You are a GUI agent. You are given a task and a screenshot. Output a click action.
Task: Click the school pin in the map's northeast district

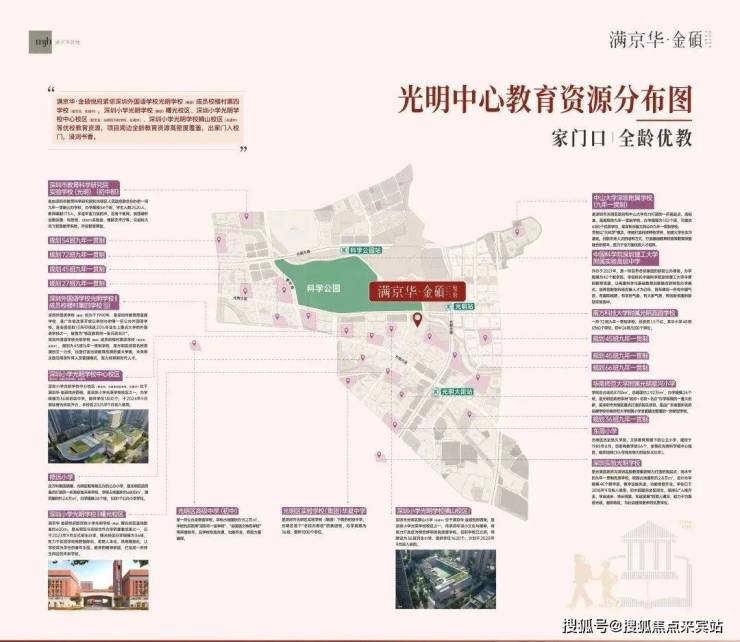pos(517,232)
